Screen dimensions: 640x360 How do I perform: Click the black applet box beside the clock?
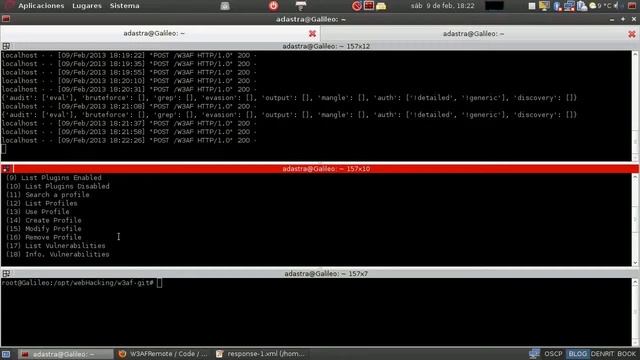pyautogui.click(x=494, y=6)
